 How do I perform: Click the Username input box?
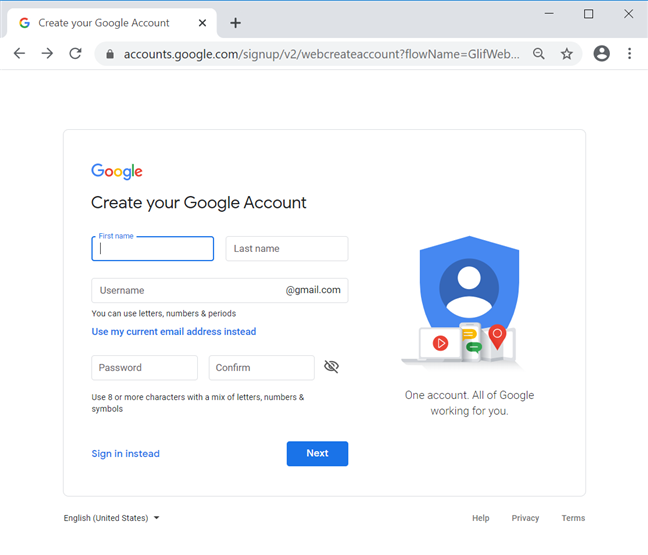pyautogui.click(x=186, y=291)
